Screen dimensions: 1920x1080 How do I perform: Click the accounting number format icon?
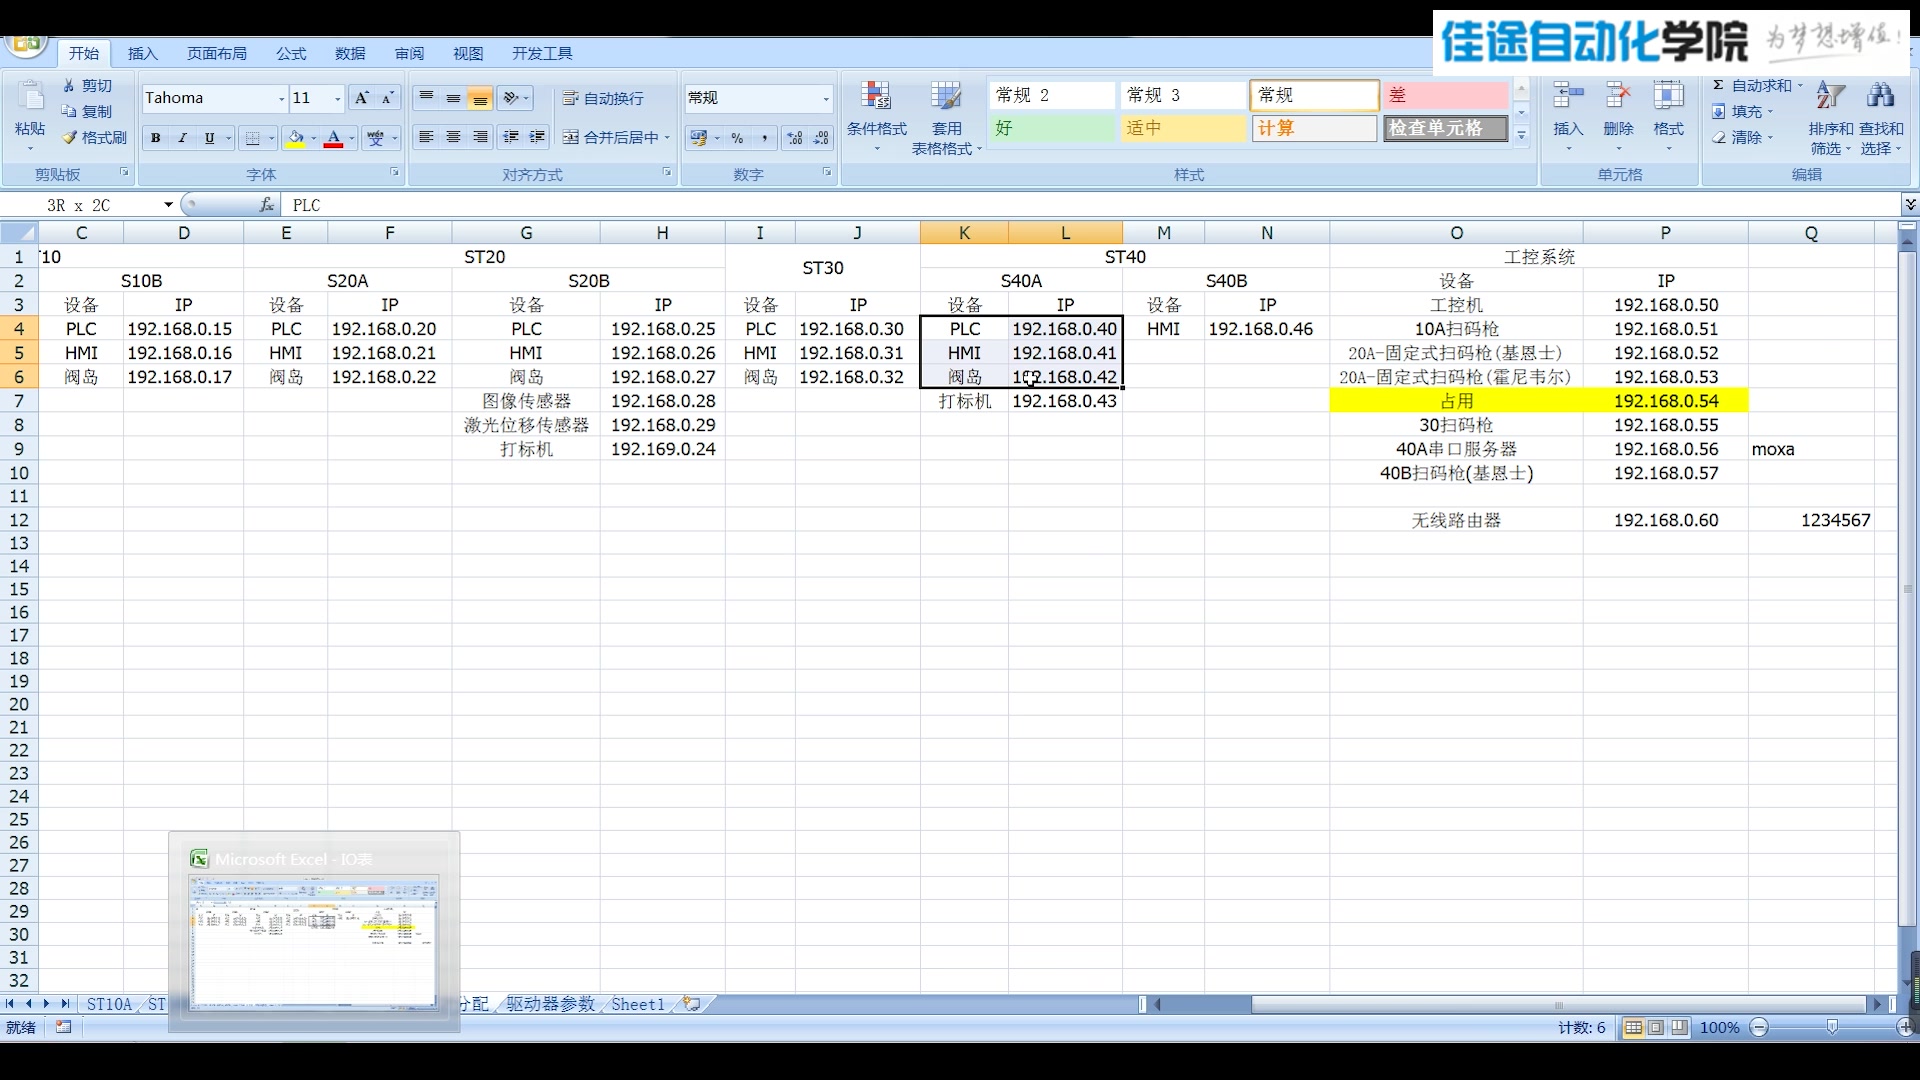[698, 138]
